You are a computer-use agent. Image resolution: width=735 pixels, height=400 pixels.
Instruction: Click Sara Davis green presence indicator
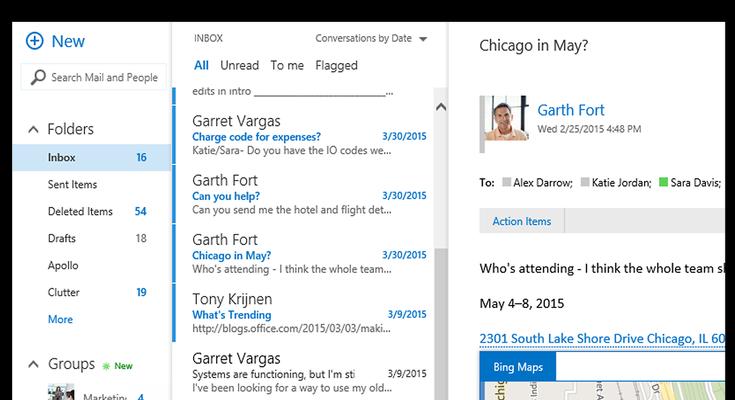(x=663, y=182)
